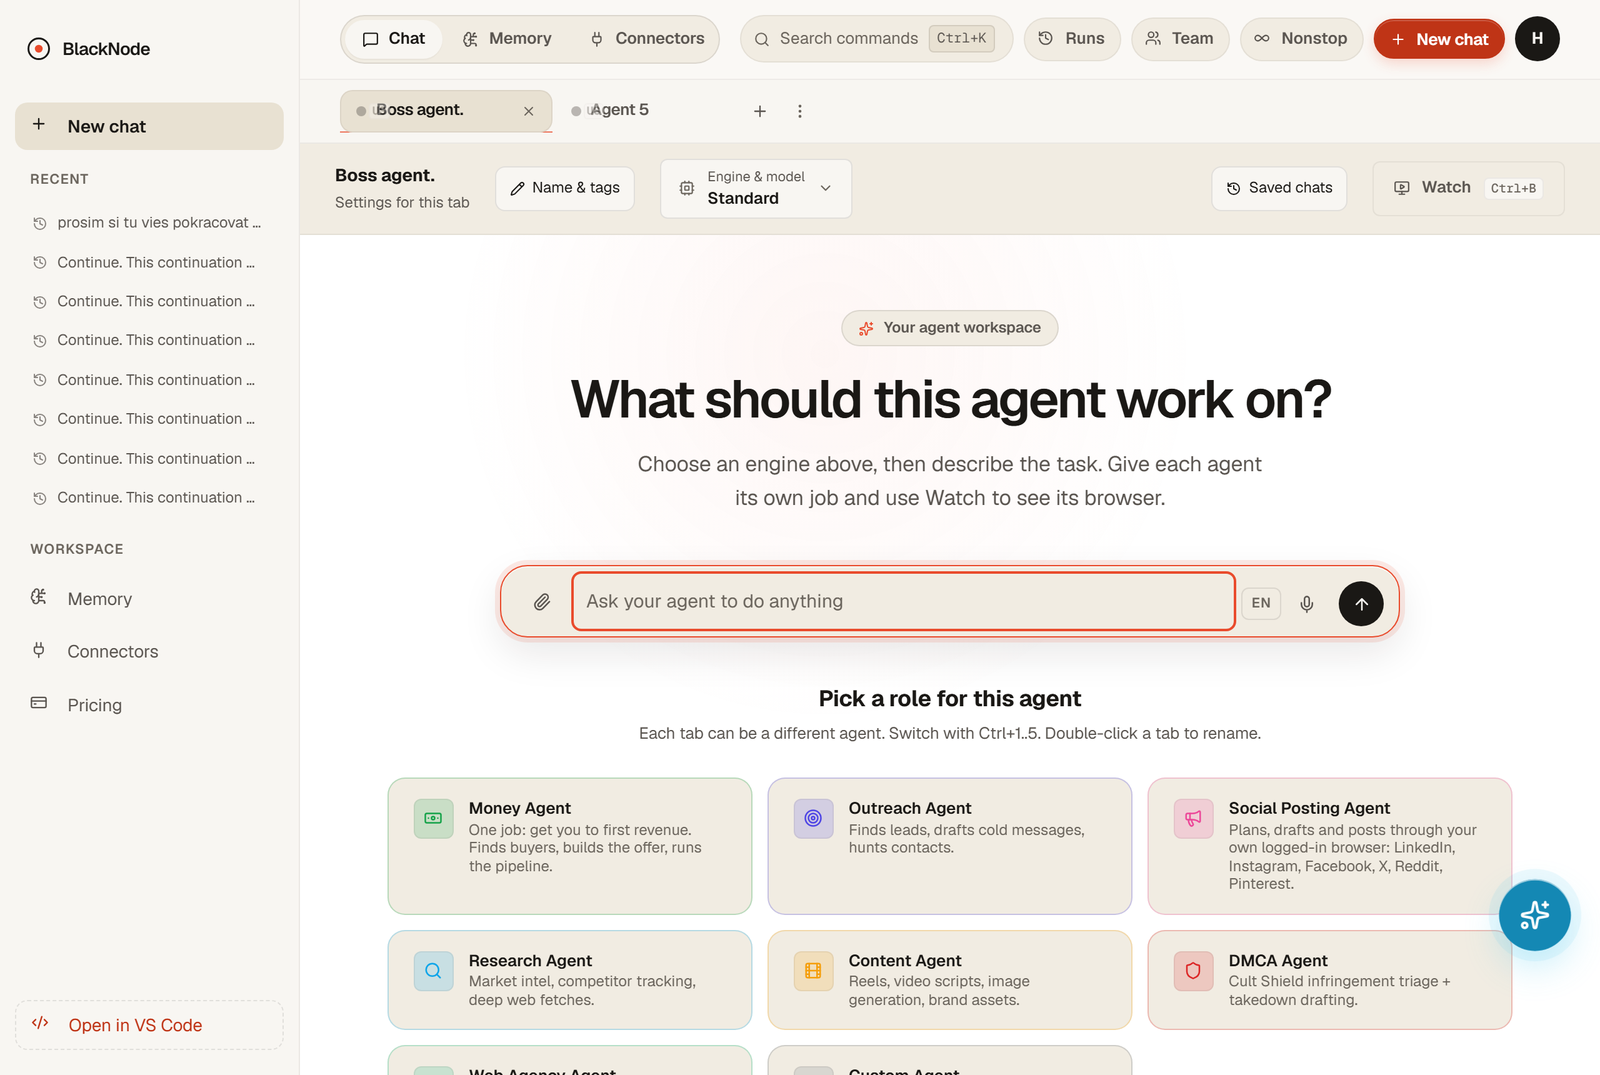Click the sidebar Memory brain icon
This screenshot has height=1075, width=1600.
39,597
